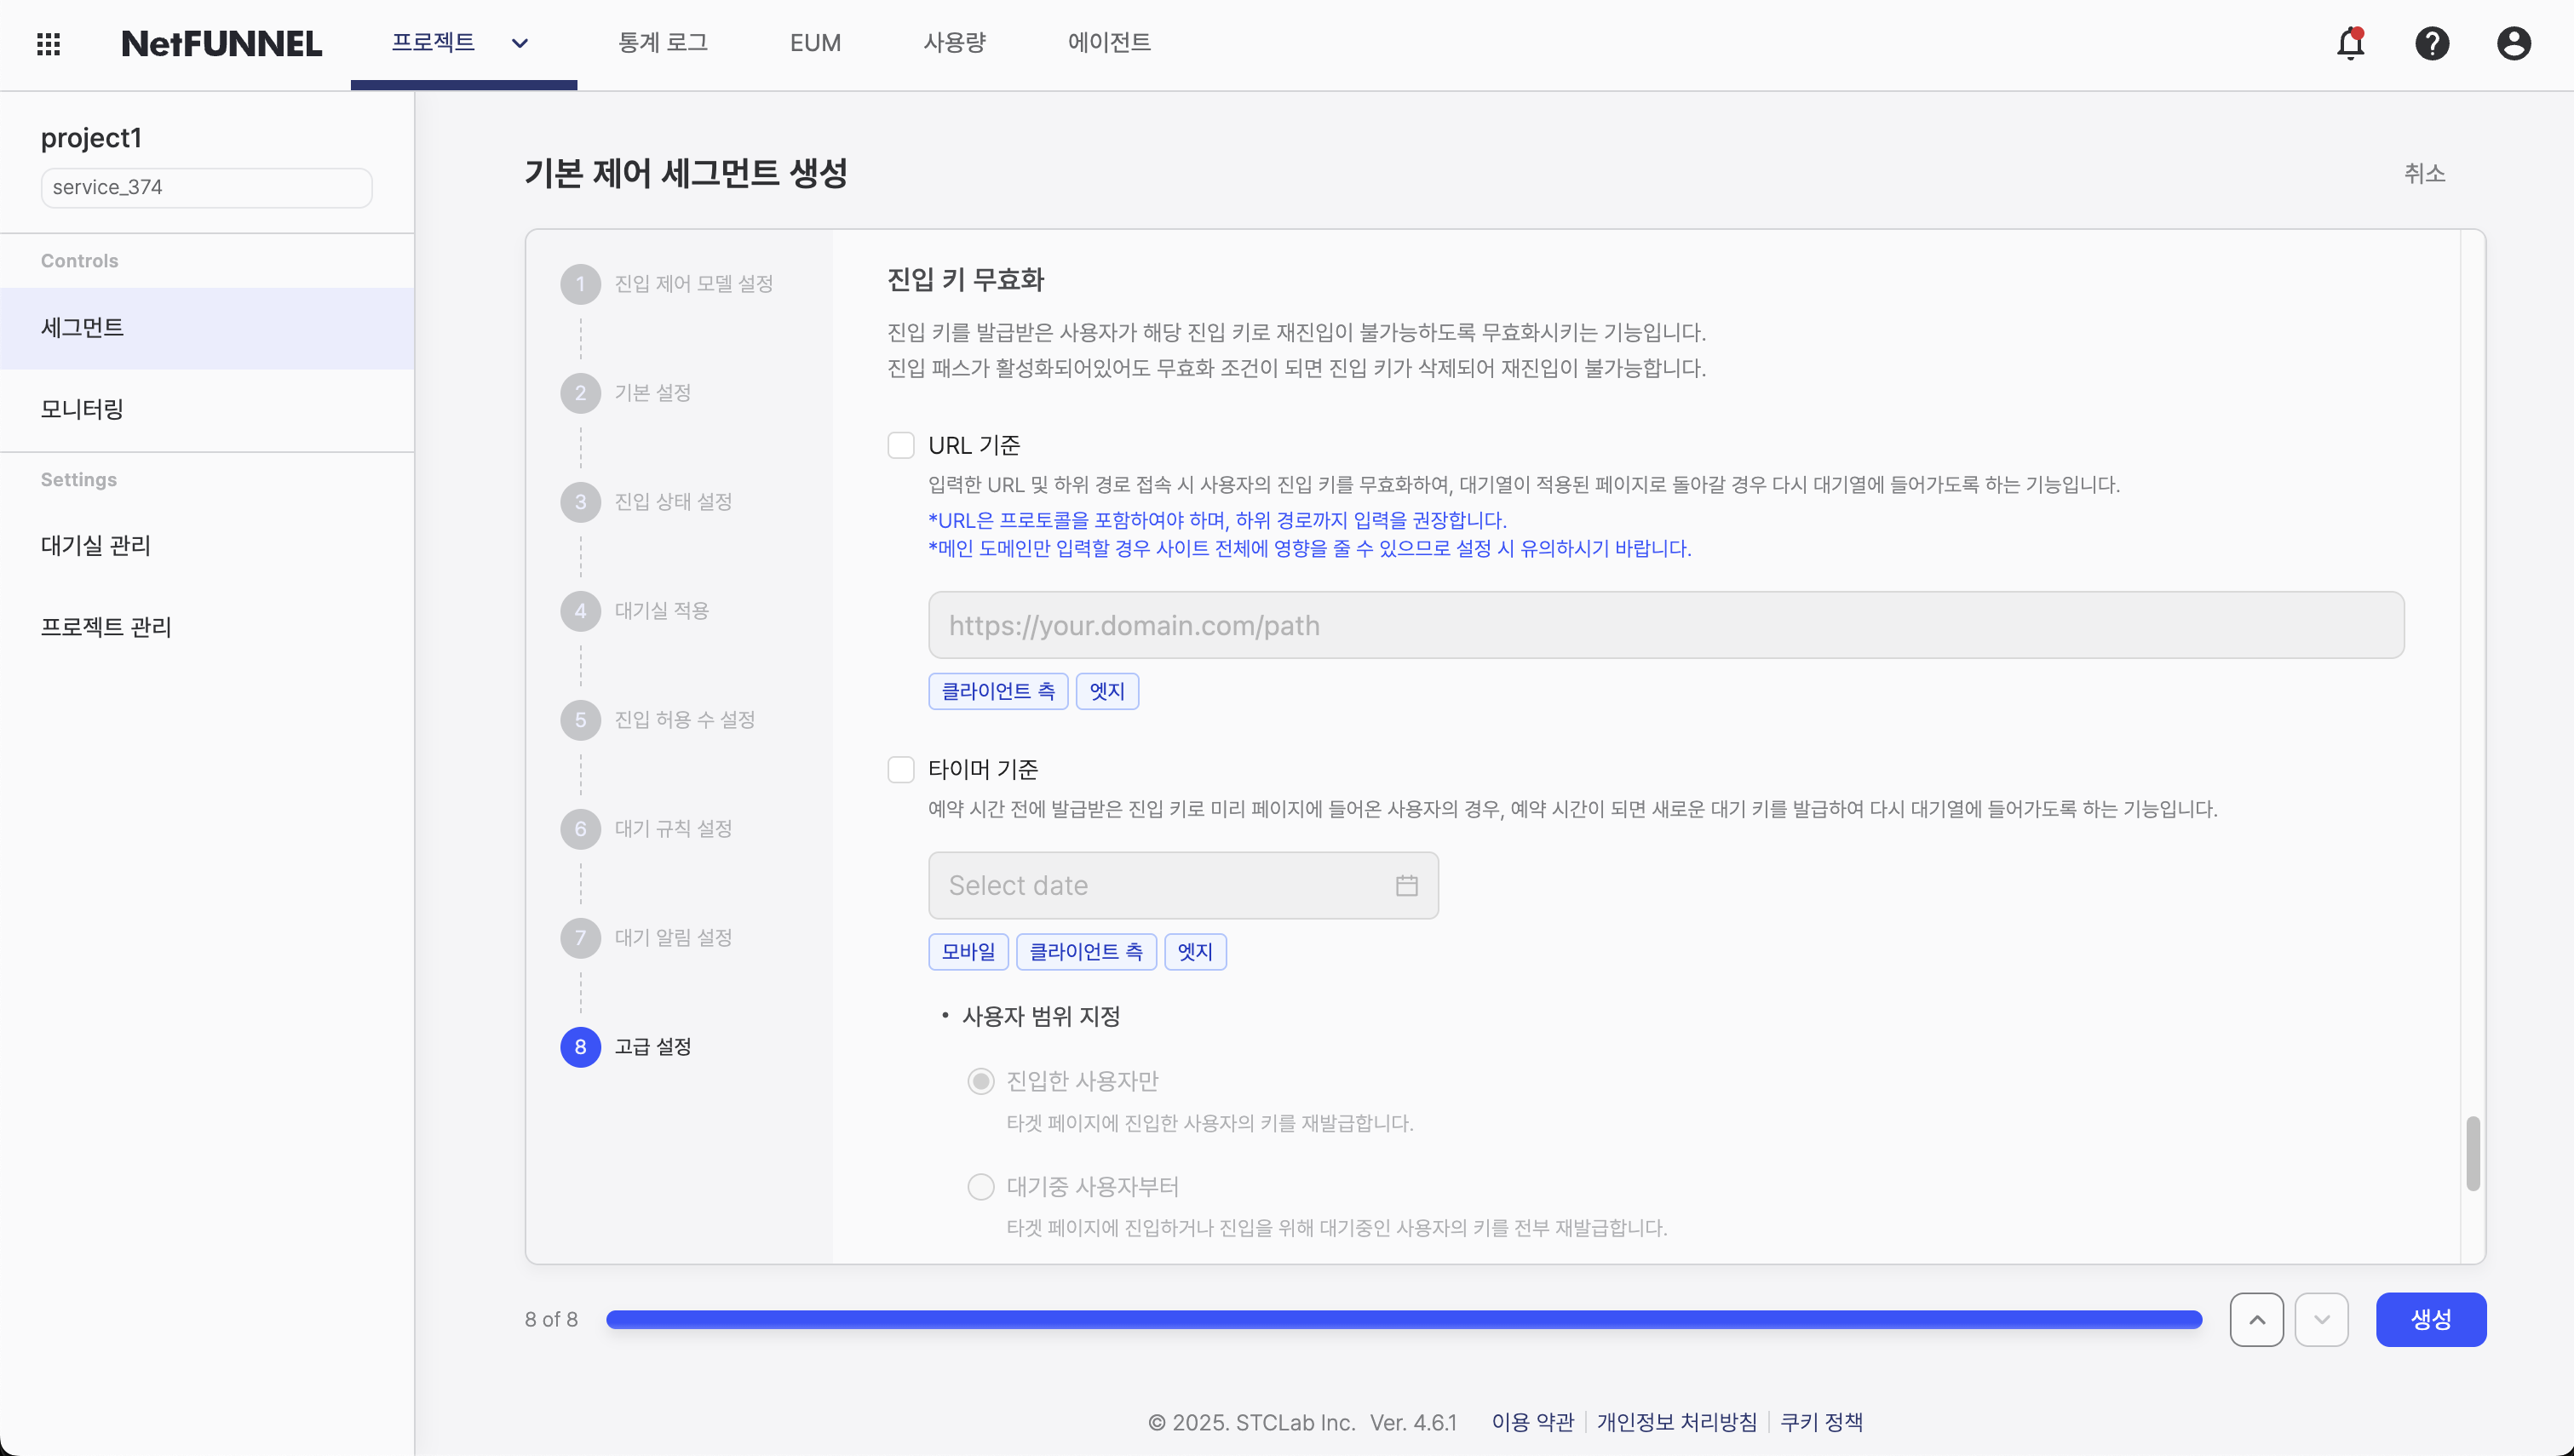2574x1456 pixels.
Task: Open the 개인정보 처리방침 footer link
Action: (1677, 1422)
